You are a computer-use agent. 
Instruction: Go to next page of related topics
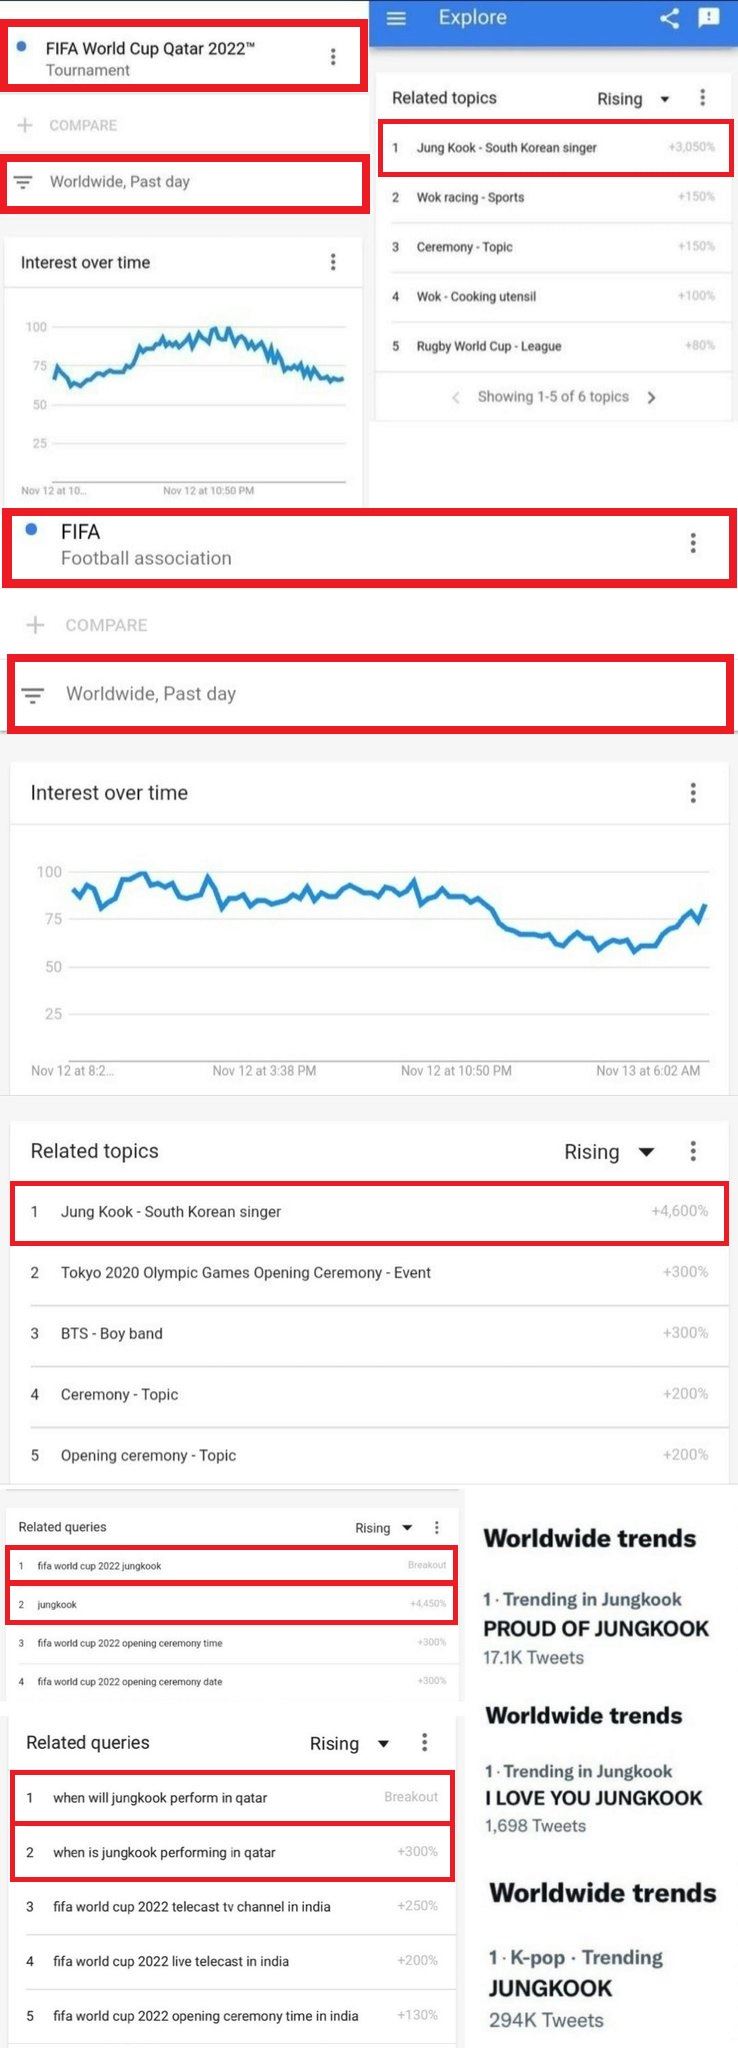(651, 397)
